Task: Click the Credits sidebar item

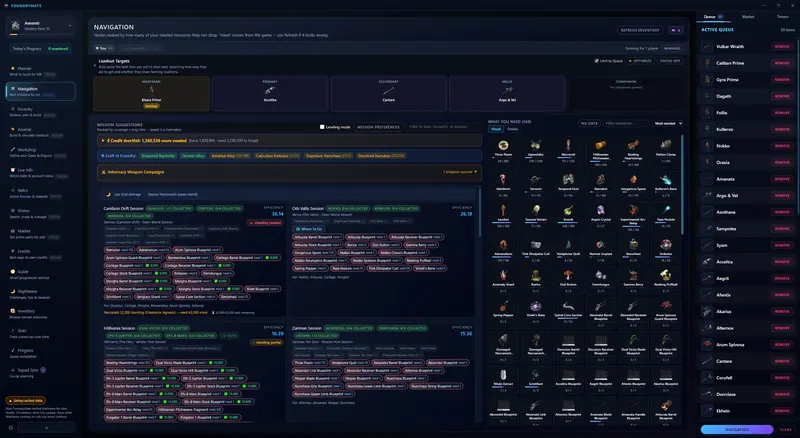Action: [40, 254]
